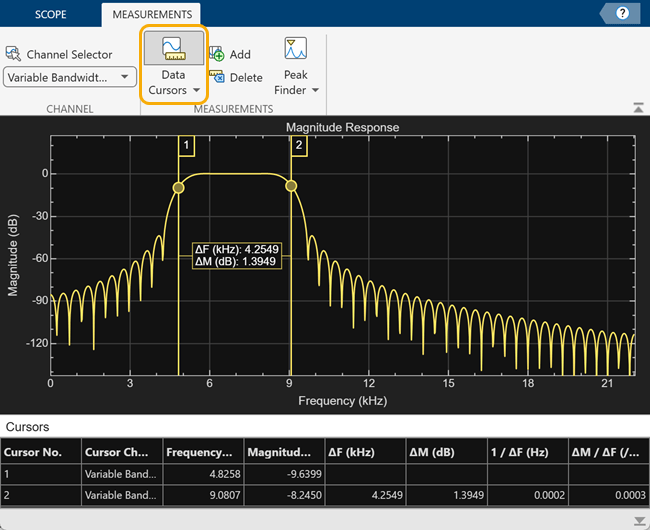Open the help question mark button

tap(622, 13)
